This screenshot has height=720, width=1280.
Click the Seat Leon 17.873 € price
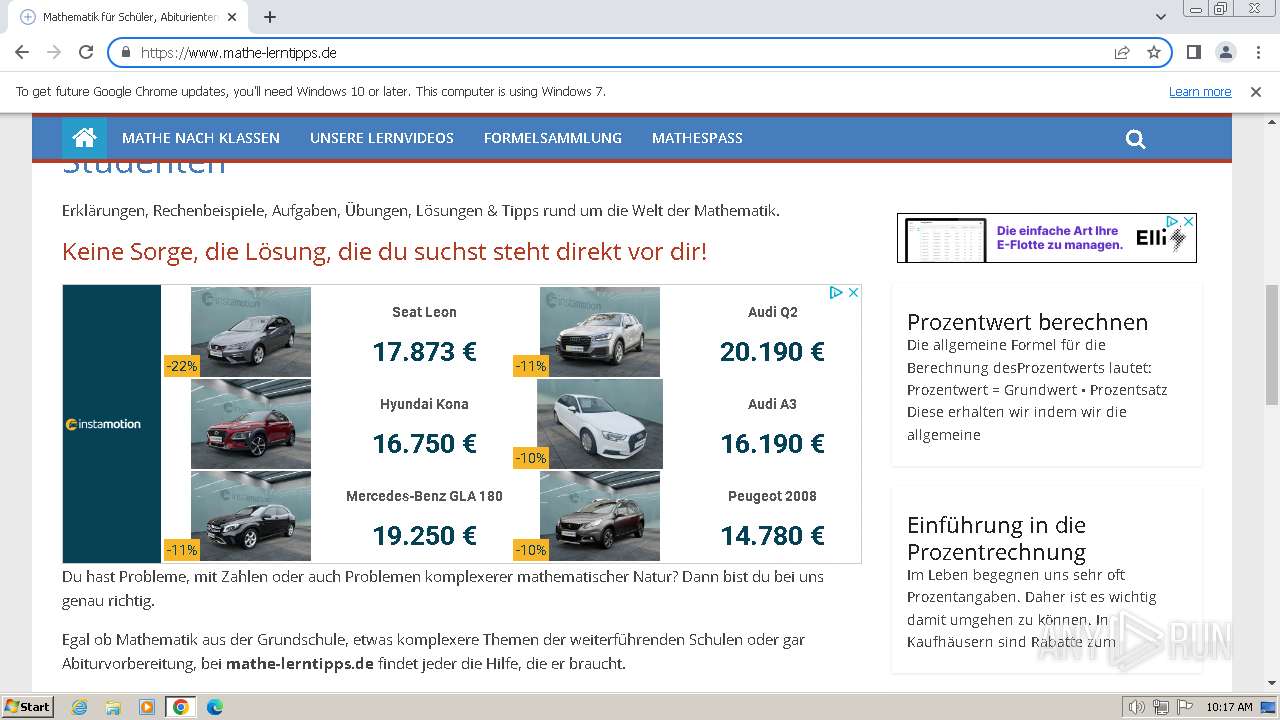pos(424,352)
